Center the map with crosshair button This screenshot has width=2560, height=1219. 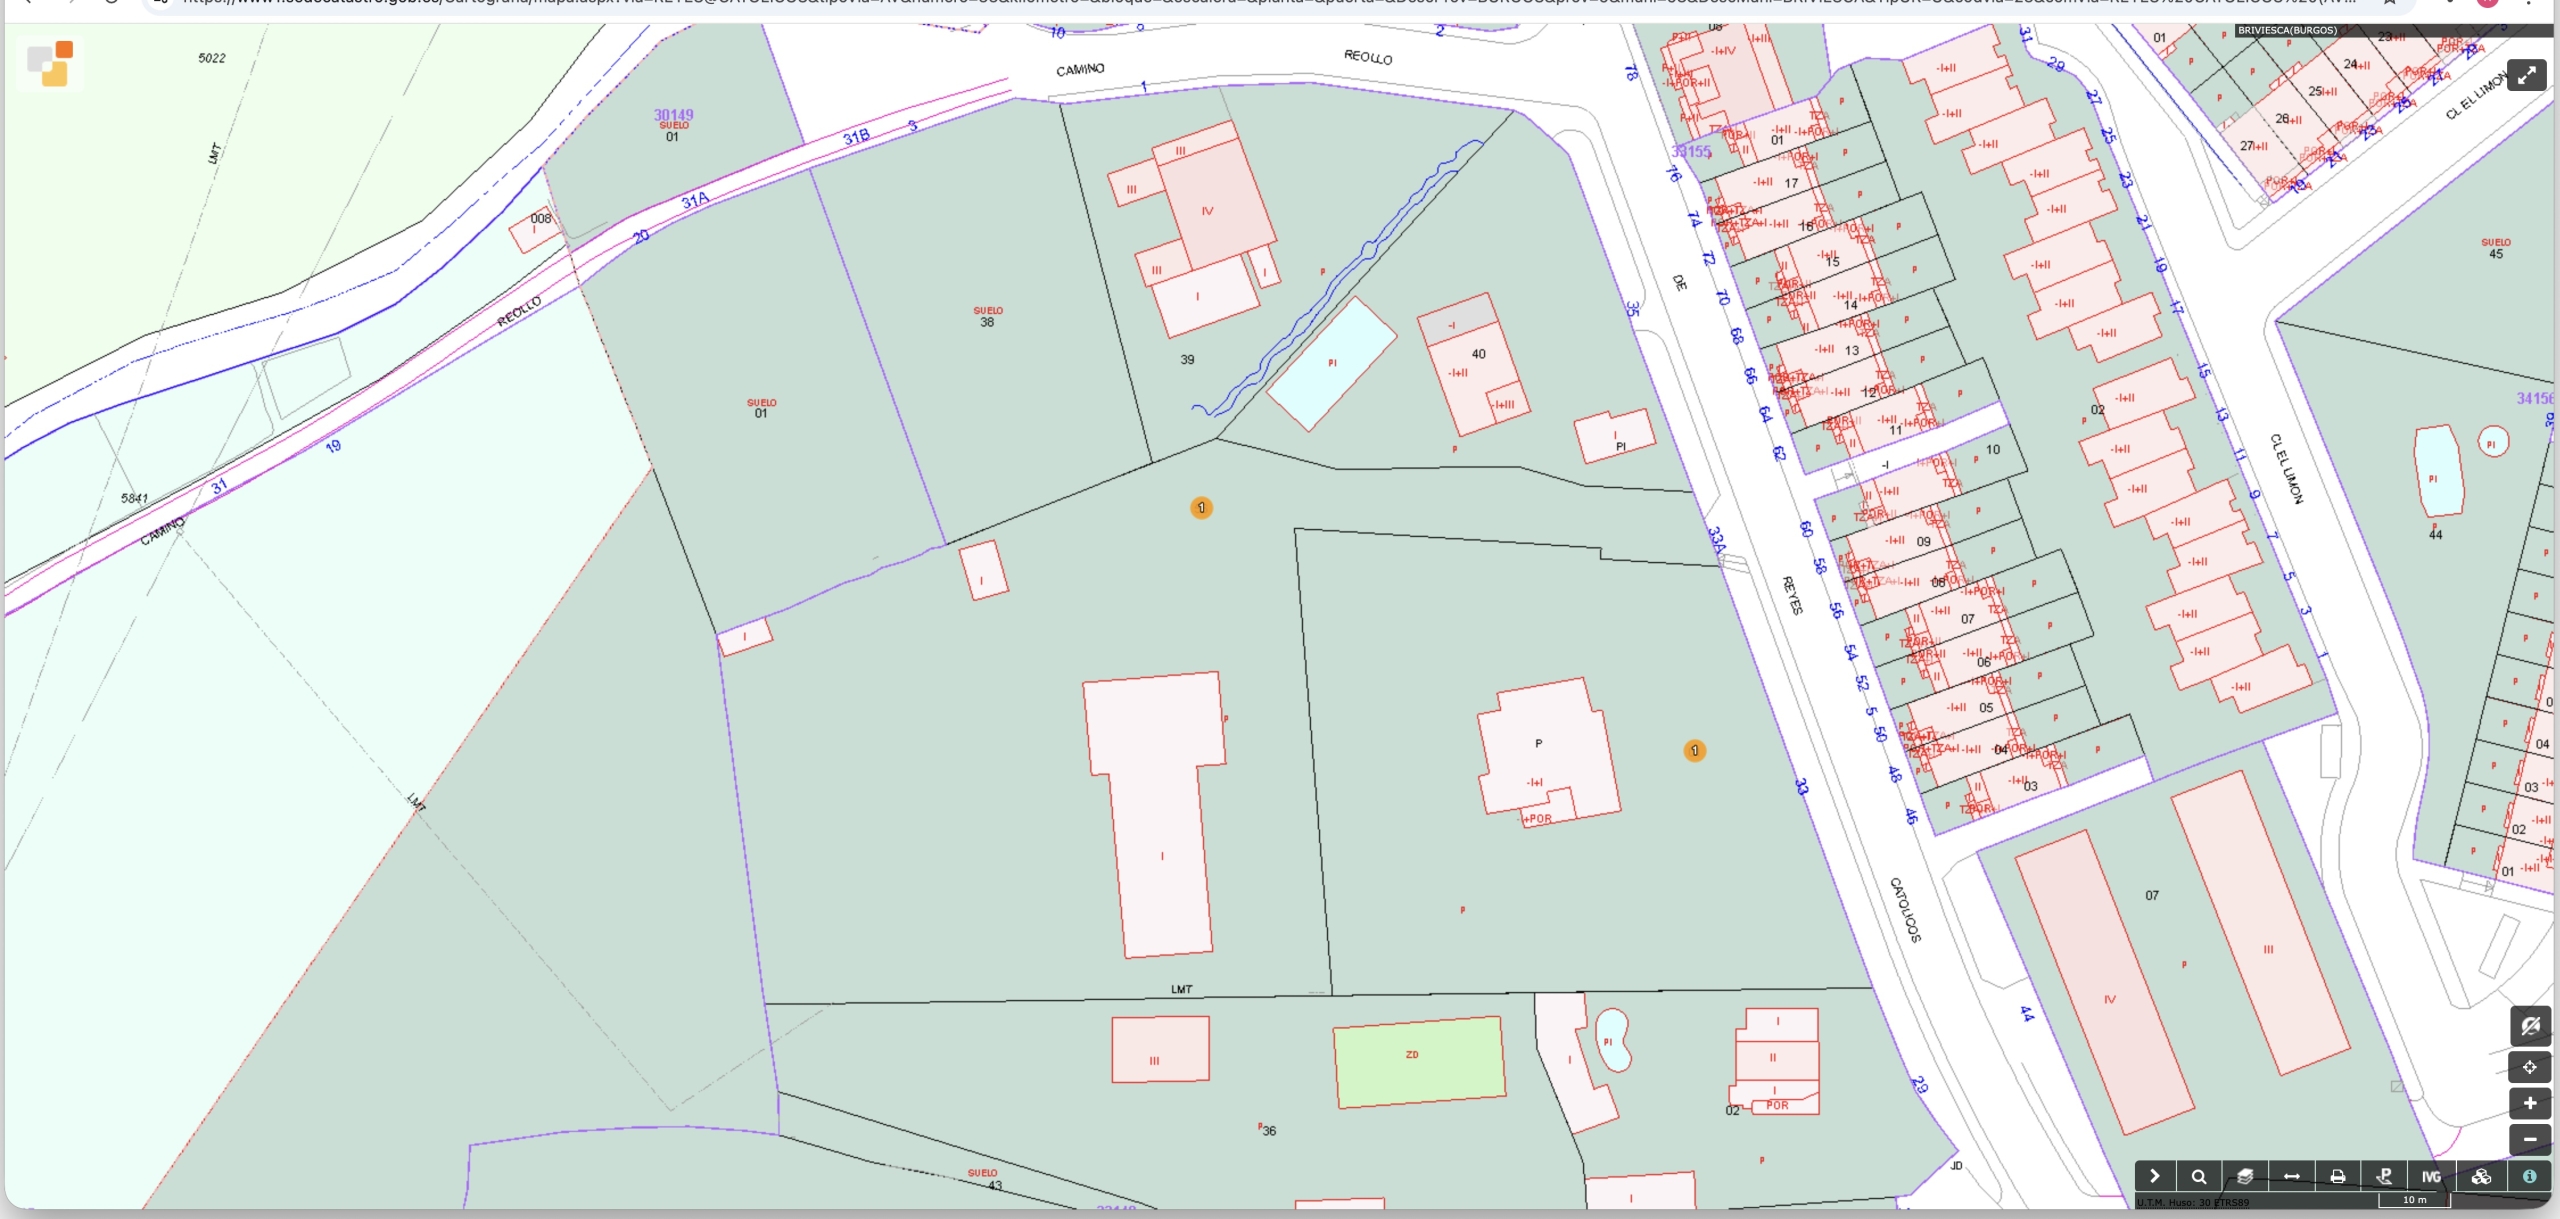coord(2530,1067)
